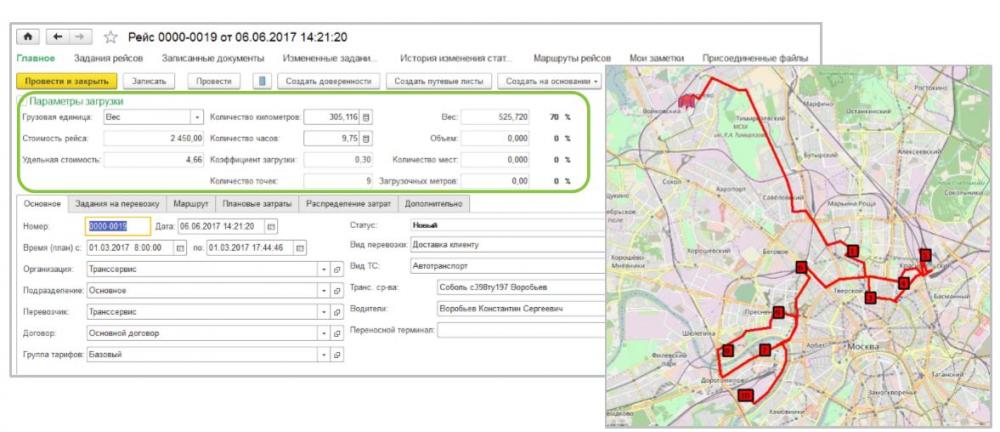Open the Присоединенные файлы section
Image resolution: width=1000 pixels, height=432 pixels.
point(755,58)
